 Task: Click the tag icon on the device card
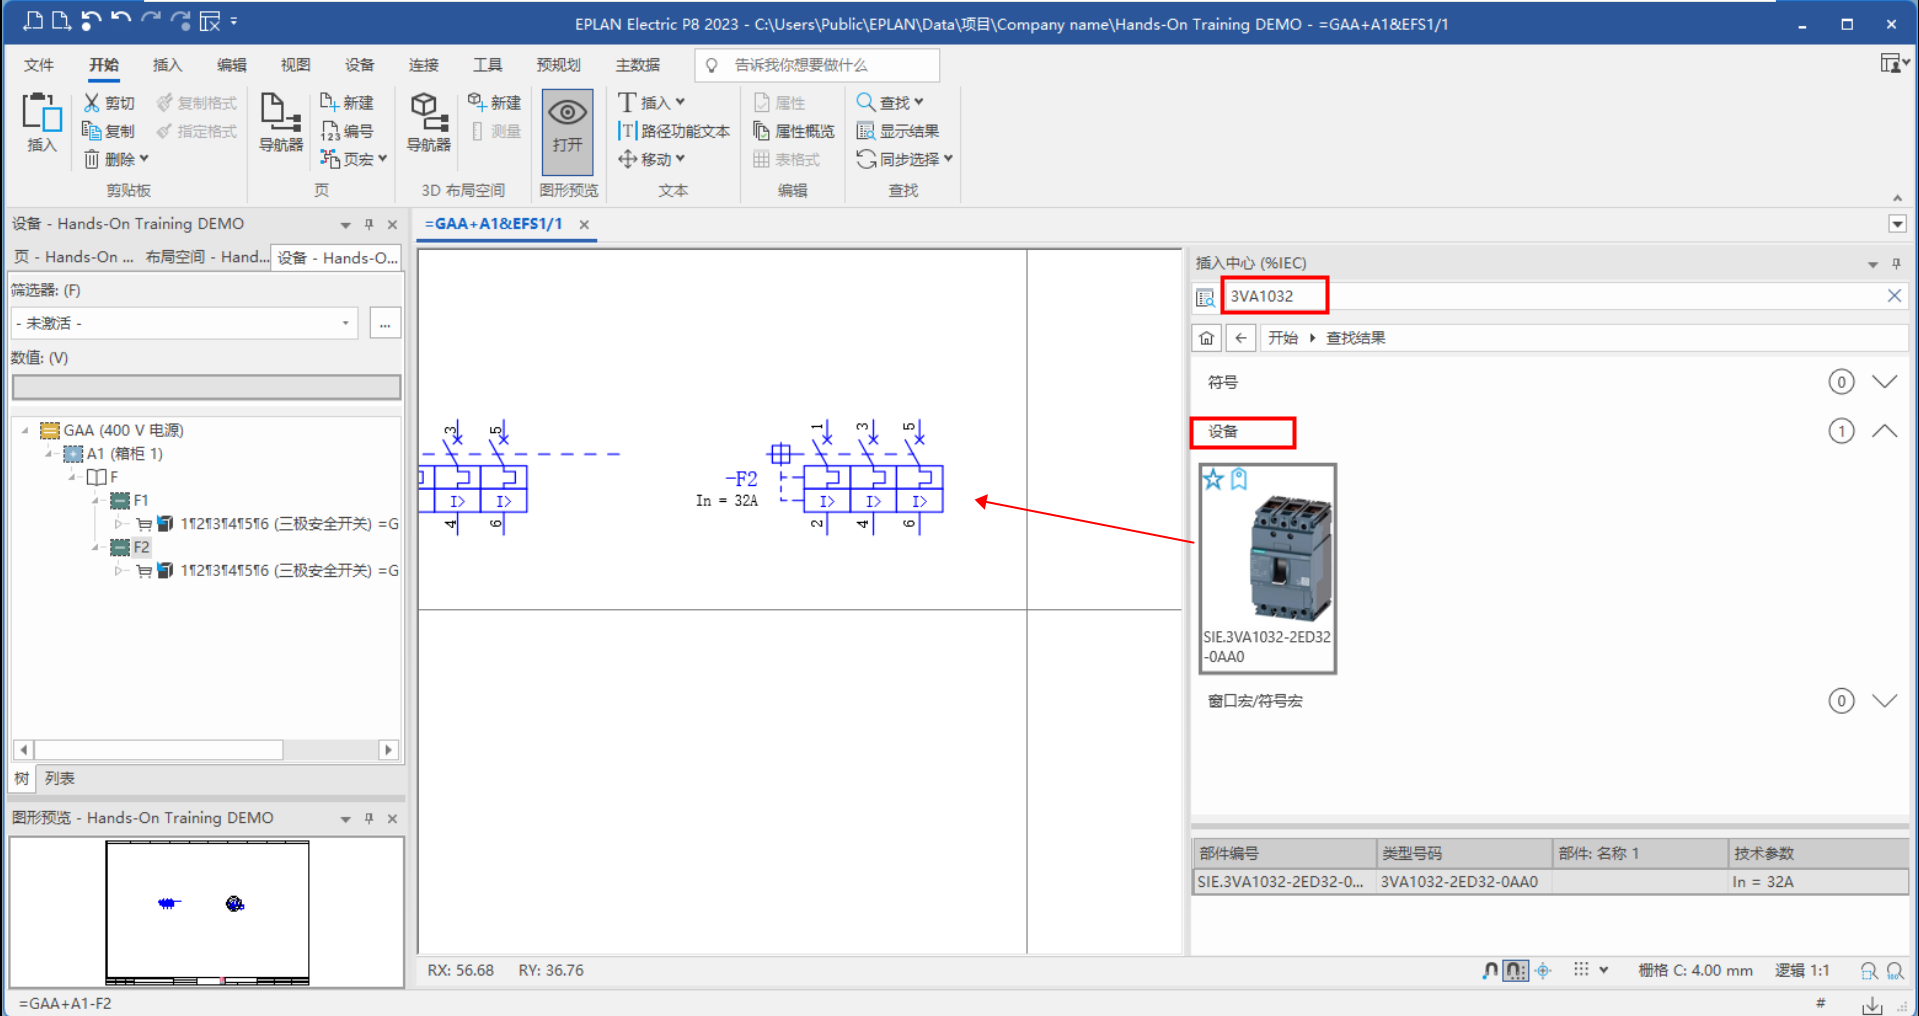pos(1239,479)
